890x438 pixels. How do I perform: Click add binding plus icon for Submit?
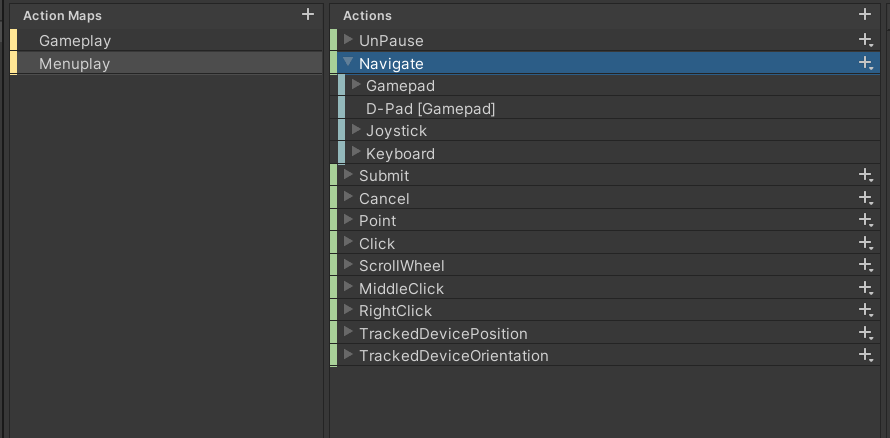pos(866,175)
